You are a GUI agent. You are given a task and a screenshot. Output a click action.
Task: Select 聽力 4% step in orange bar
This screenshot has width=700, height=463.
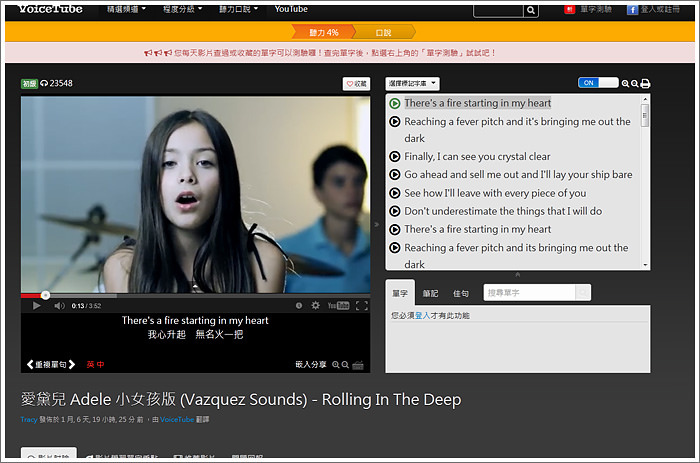[324, 32]
